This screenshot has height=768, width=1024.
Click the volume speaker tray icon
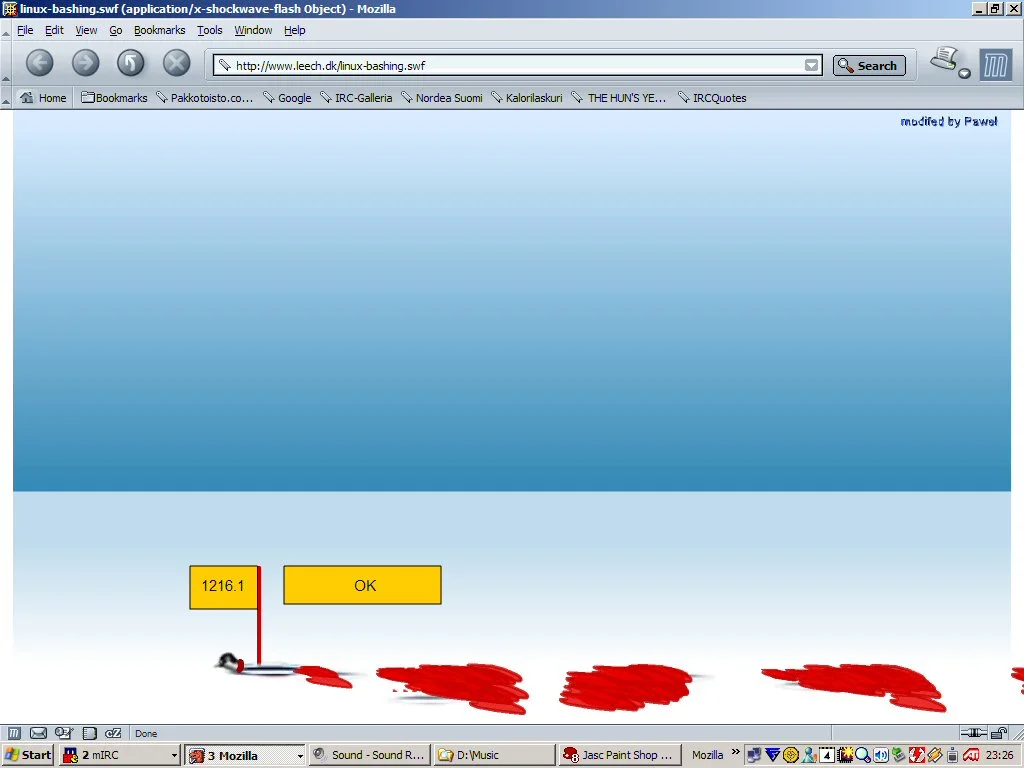(880, 755)
